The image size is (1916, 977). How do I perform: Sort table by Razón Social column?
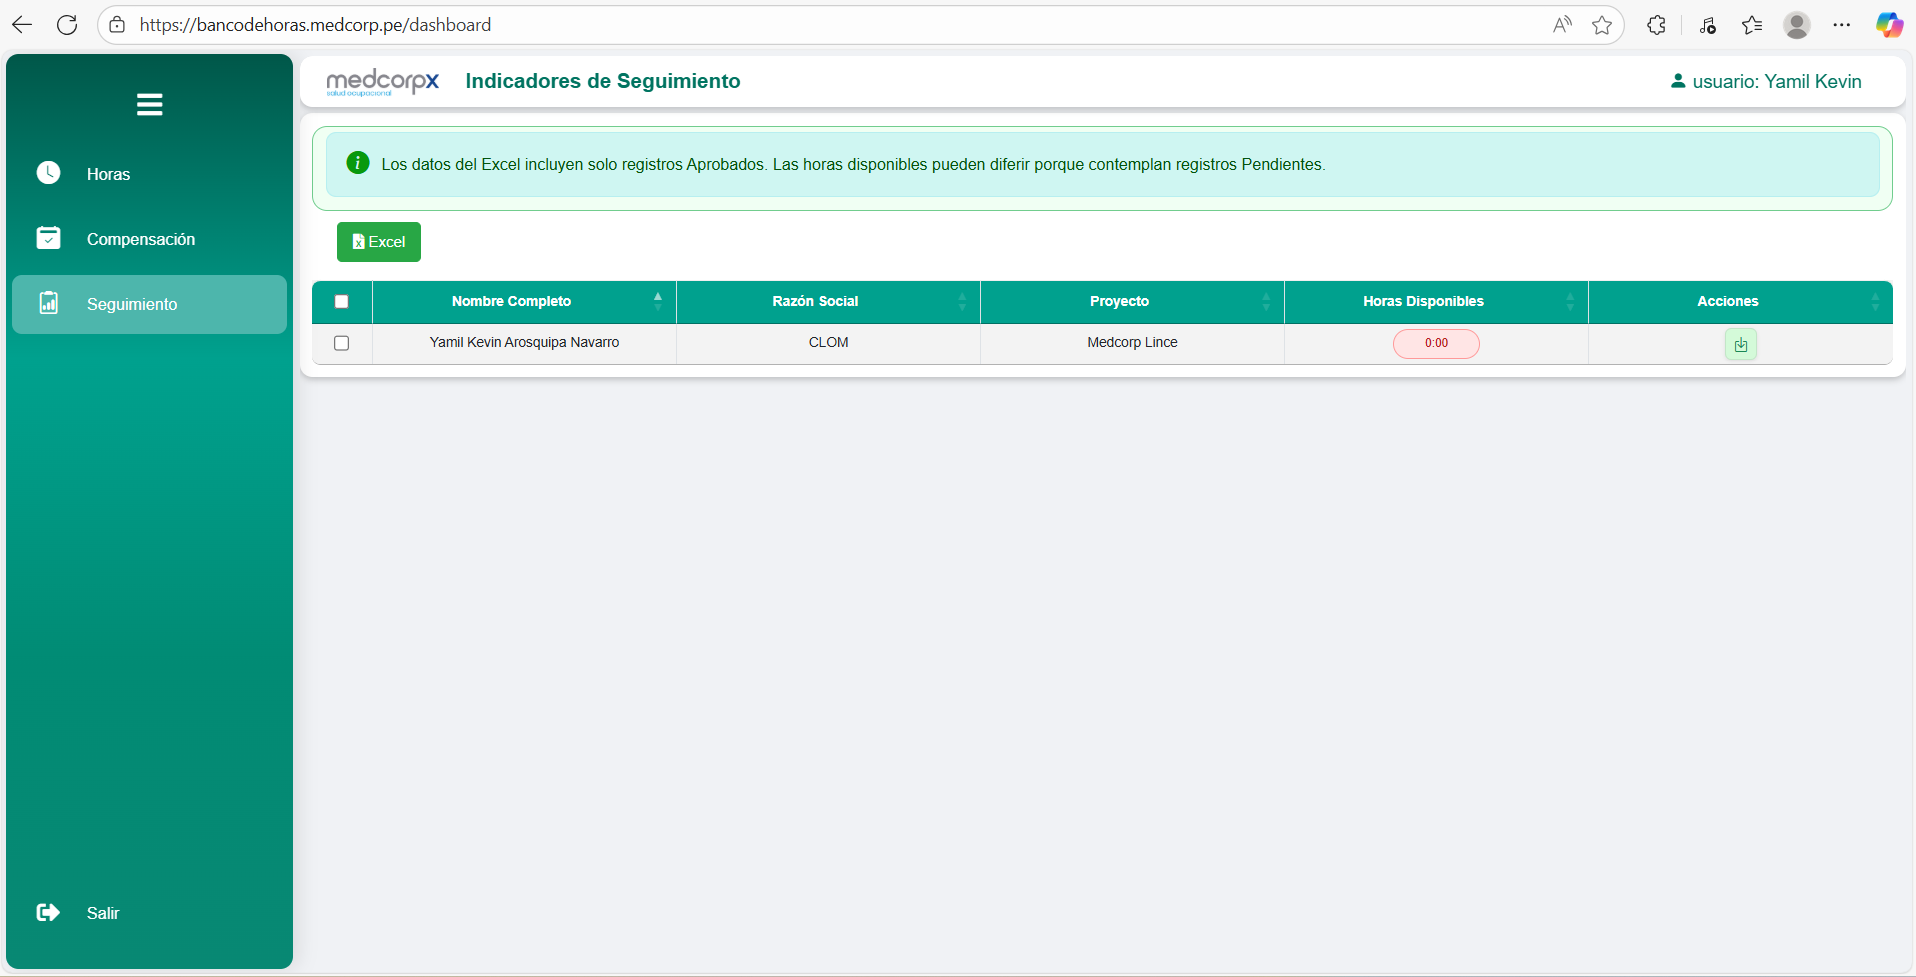coord(815,301)
